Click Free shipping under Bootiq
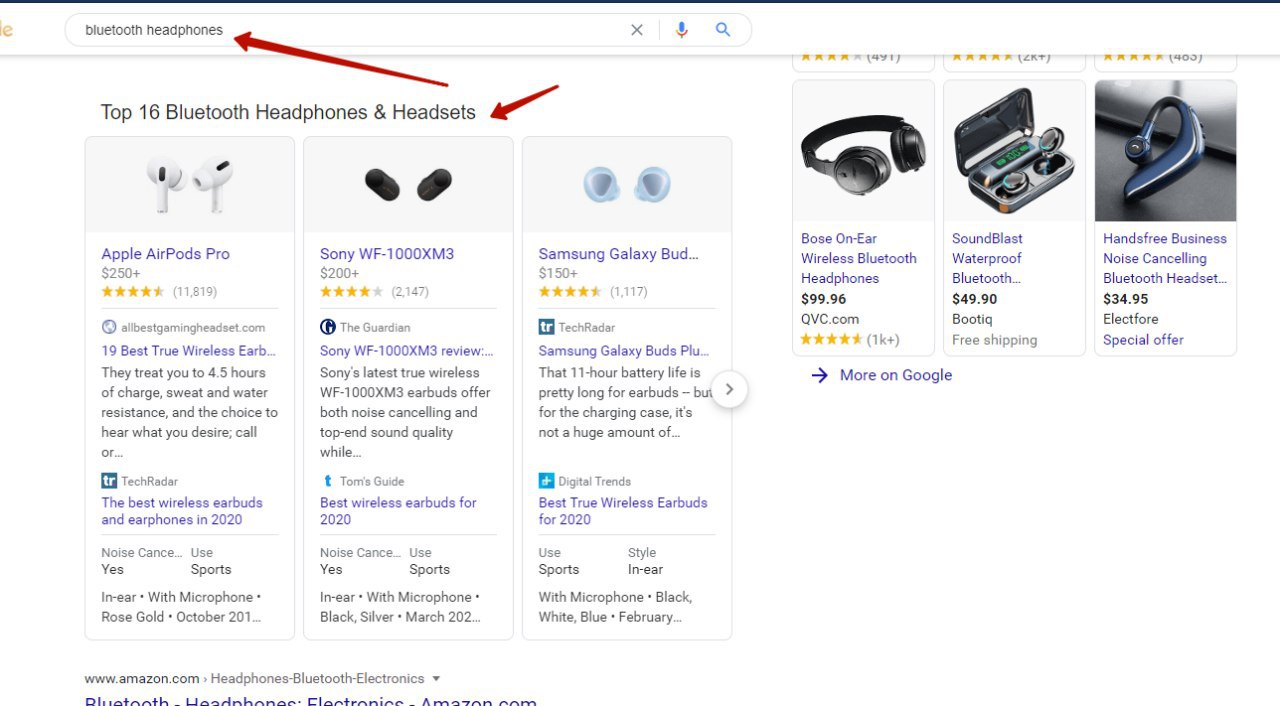Screen dimensions: 1280x706 point(995,340)
